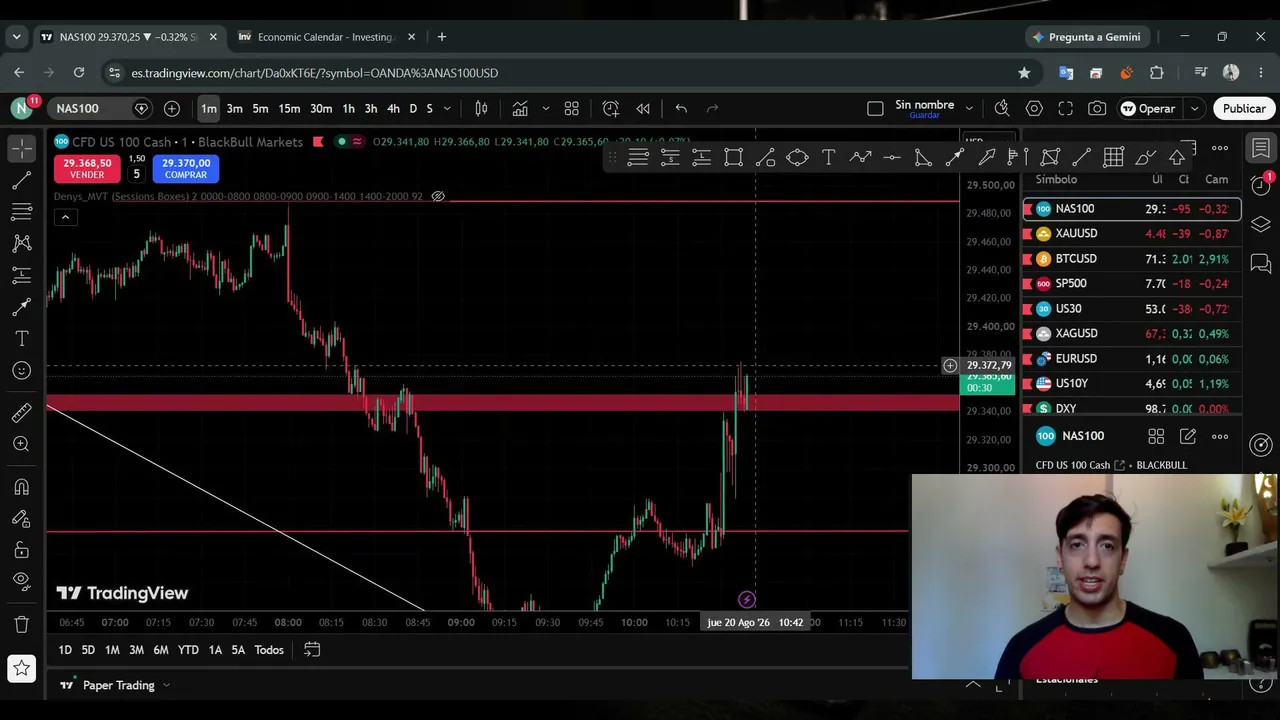Jump to a specific date

312,650
